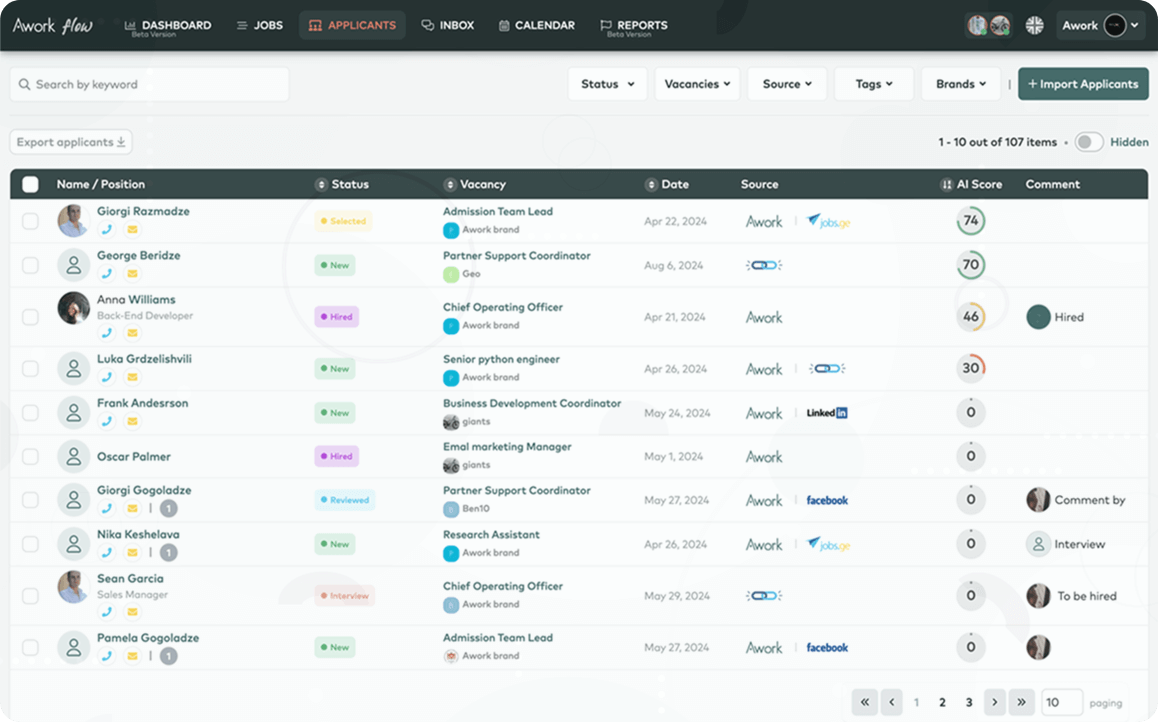Image resolution: width=1158 pixels, height=722 pixels.
Task: Expand the Vacancies filter dropdown
Action: (x=697, y=84)
